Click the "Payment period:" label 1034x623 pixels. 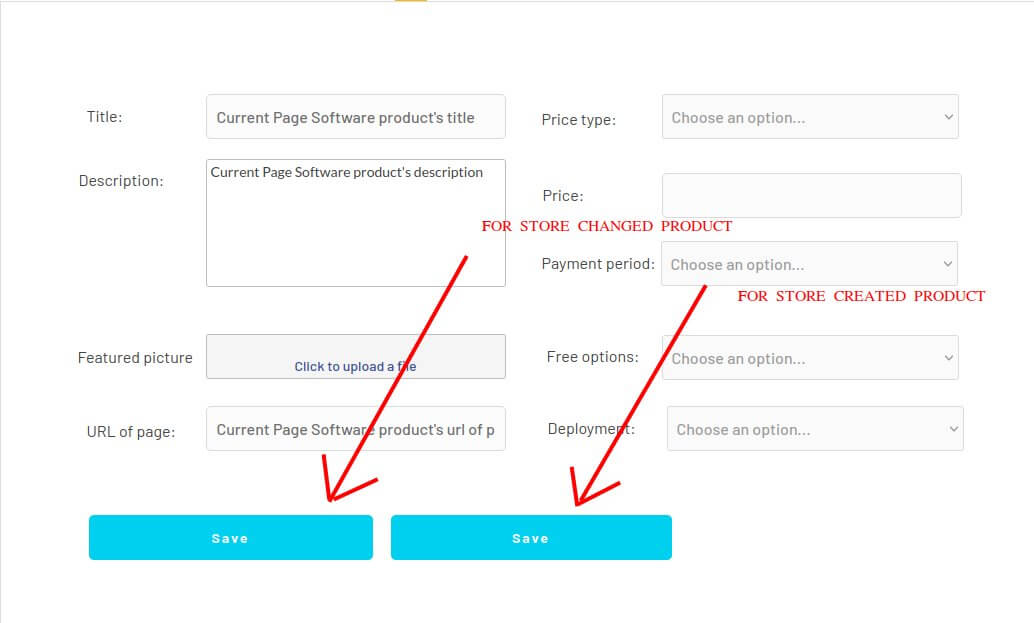pos(598,264)
